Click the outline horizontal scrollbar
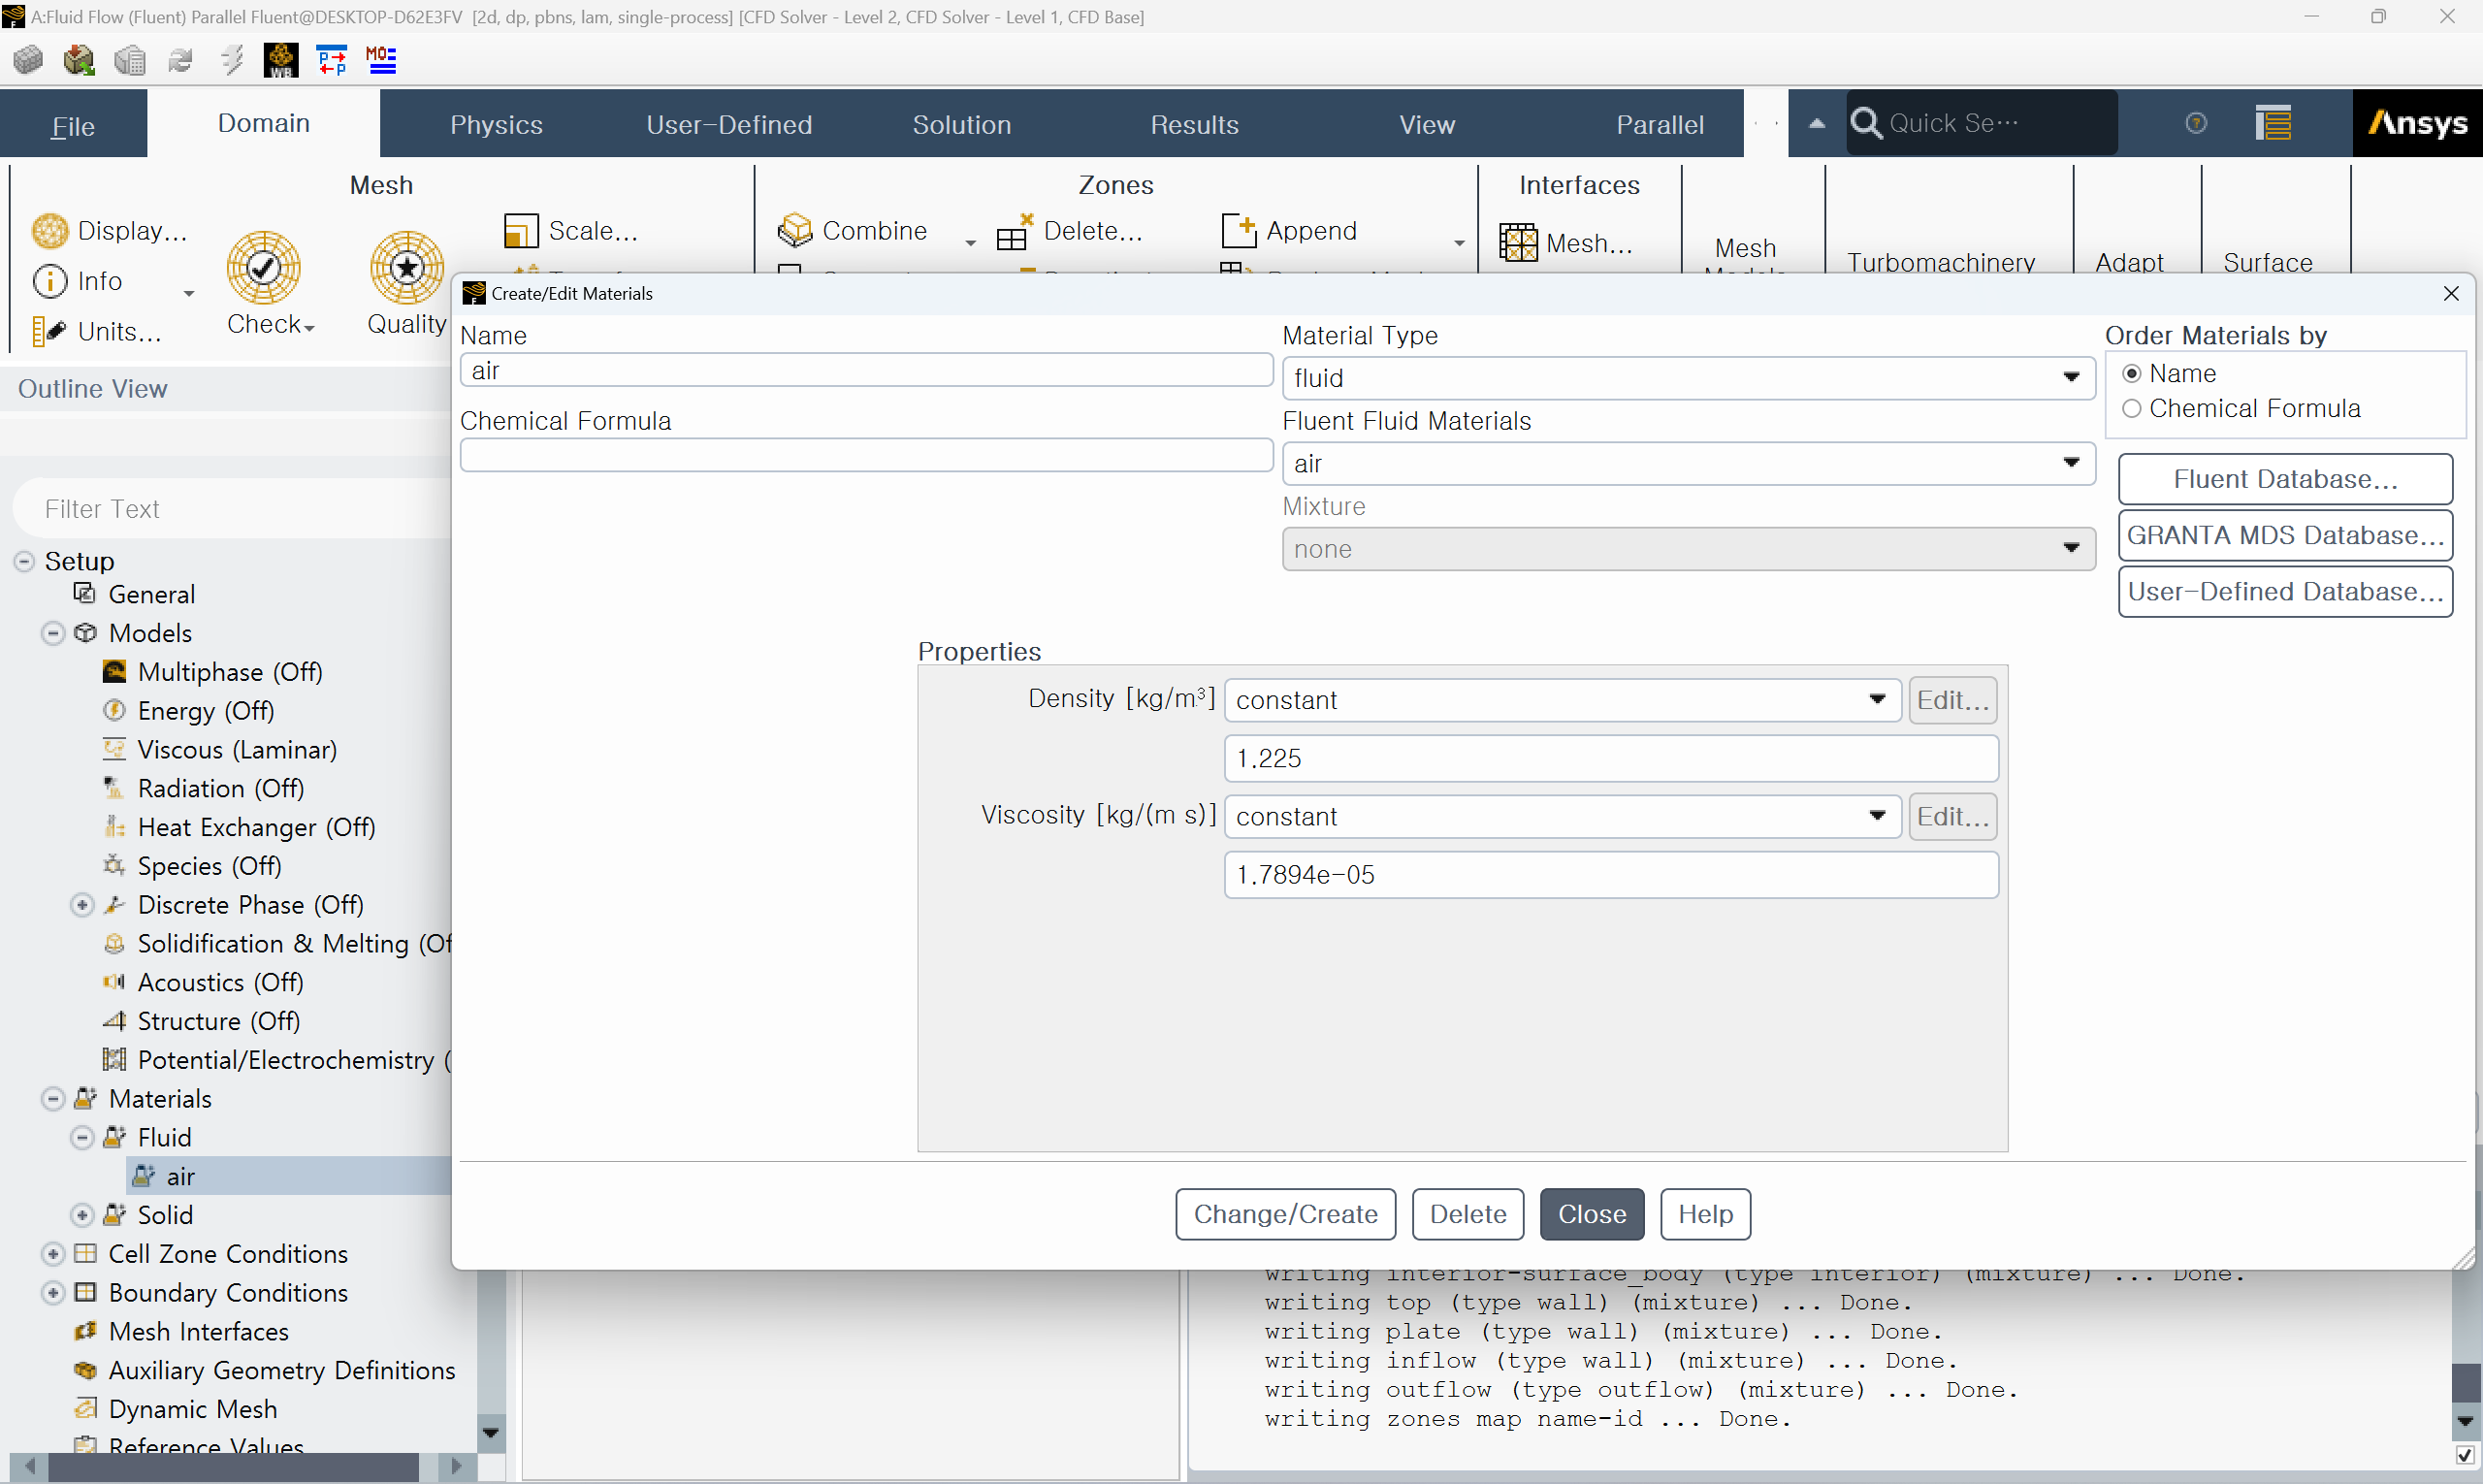The height and width of the screenshot is (1484, 2483). (x=233, y=1467)
